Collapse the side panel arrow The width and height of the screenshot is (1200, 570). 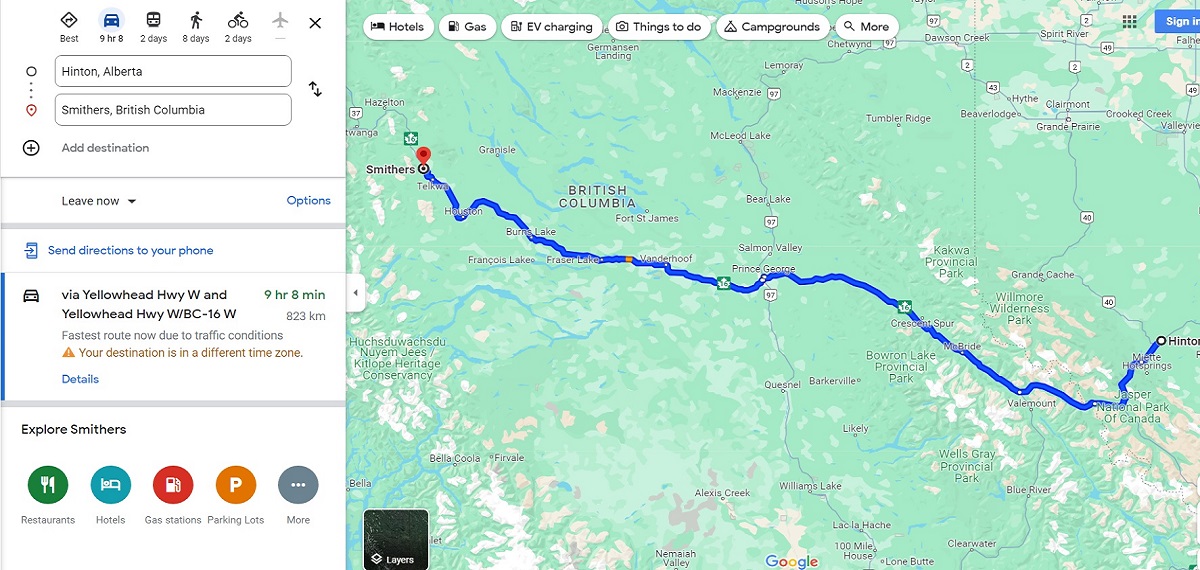point(357,293)
